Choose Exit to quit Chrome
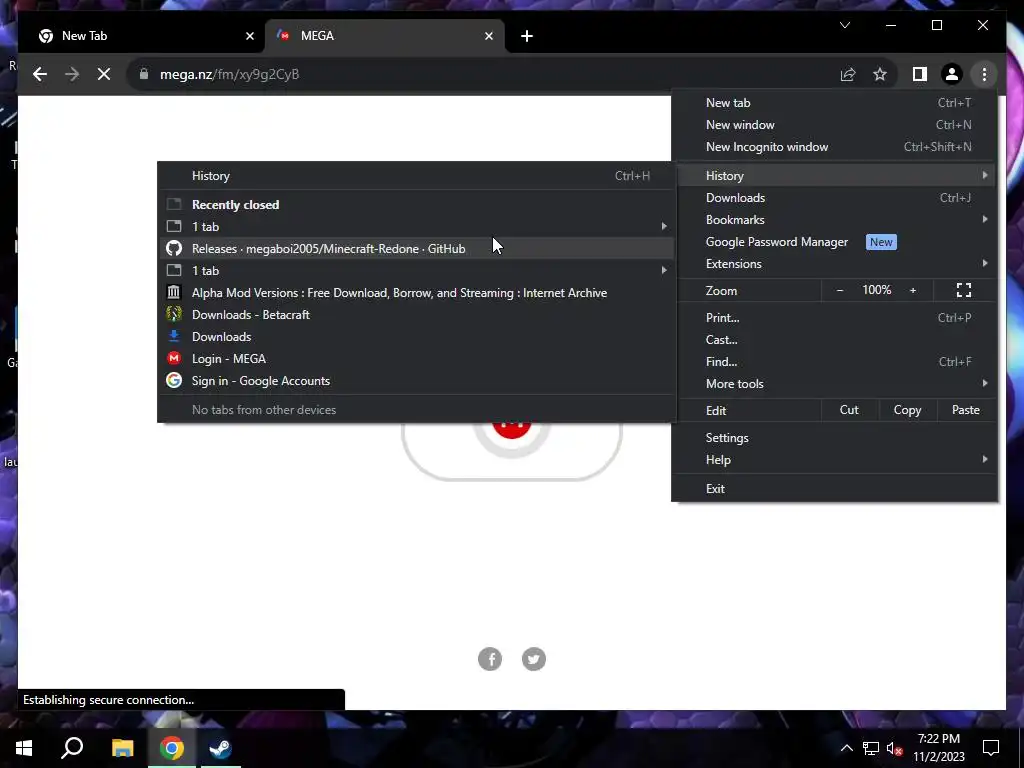 click(x=835, y=488)
